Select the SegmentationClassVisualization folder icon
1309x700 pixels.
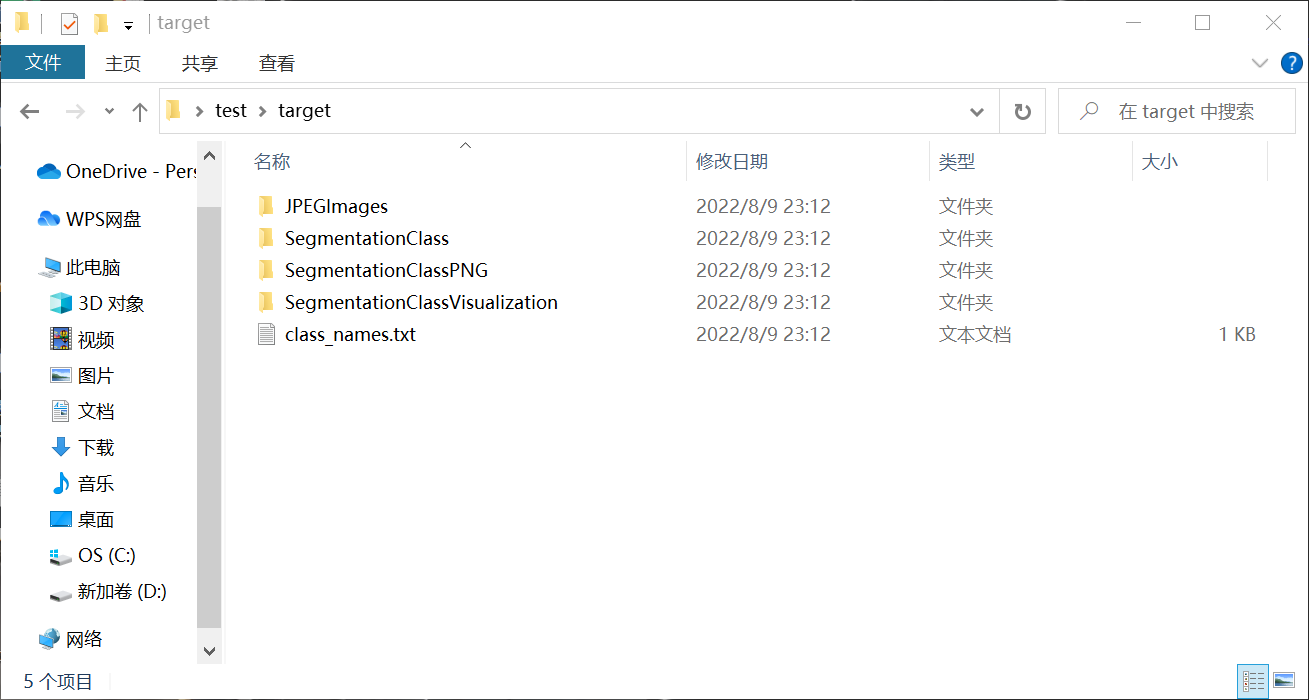point(266,302)
